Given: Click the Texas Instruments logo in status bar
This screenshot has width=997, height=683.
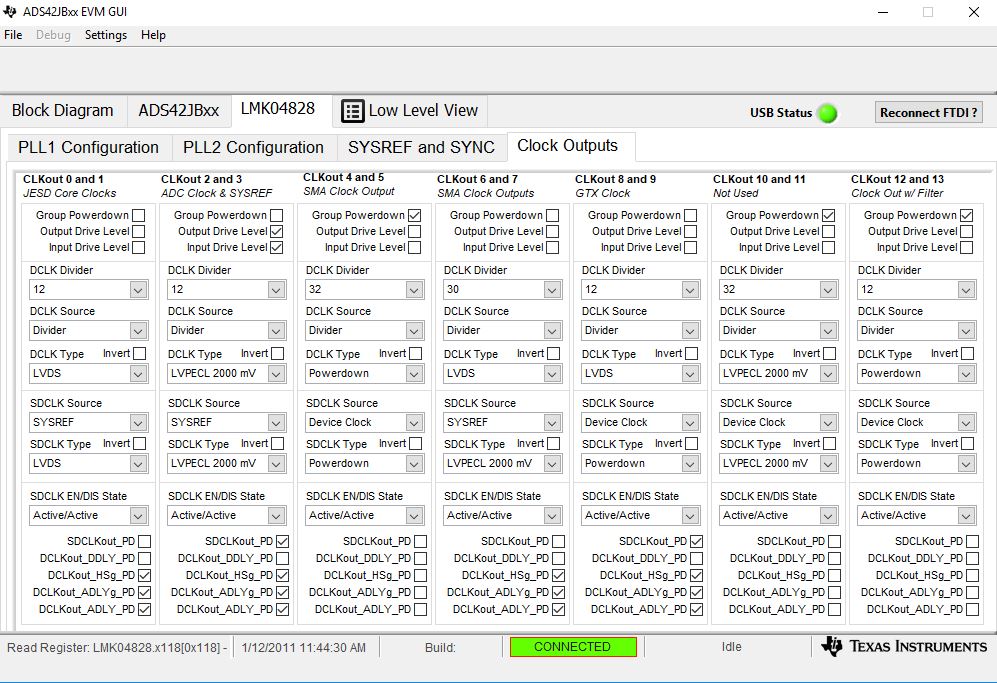Looking at the screenshot, I should point(904,646).
